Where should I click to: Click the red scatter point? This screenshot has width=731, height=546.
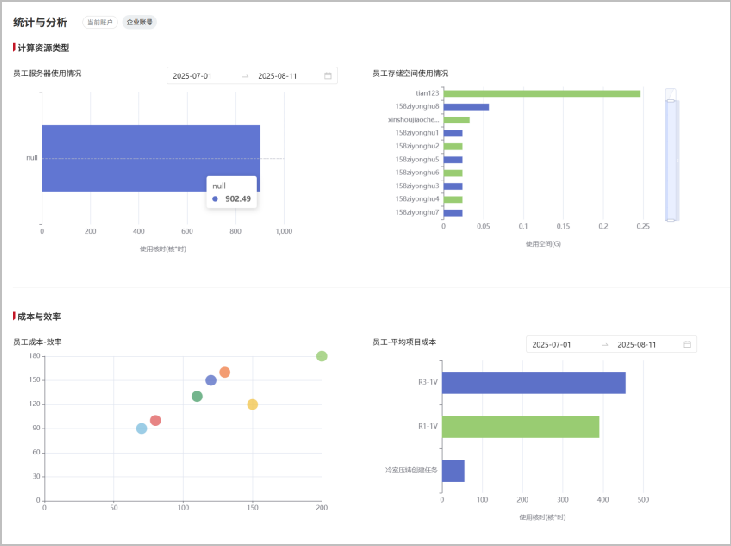155,421
